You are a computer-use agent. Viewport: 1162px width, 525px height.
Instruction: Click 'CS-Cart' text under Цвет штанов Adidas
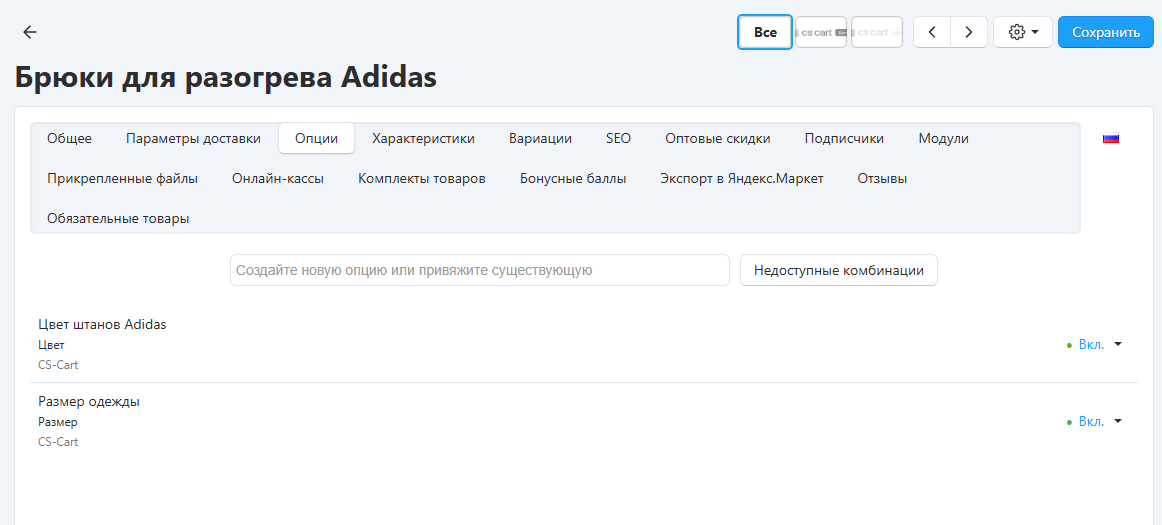click(x=58, y=365)
